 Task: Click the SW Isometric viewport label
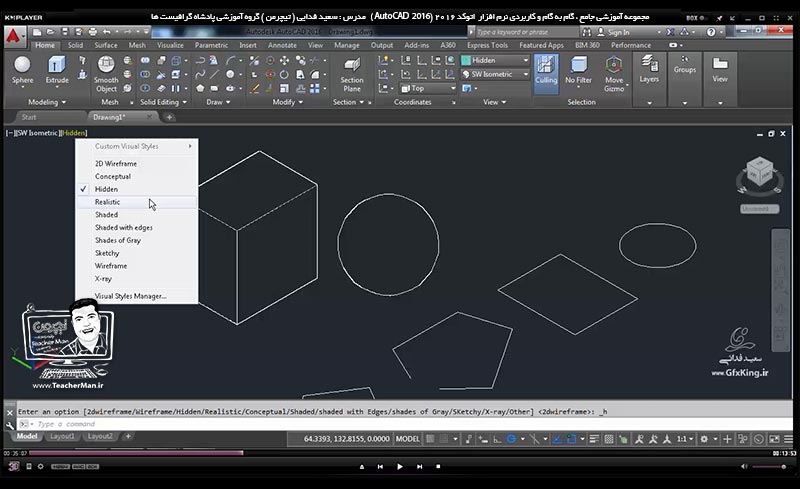pyautogui.click(x=38, y=133)
